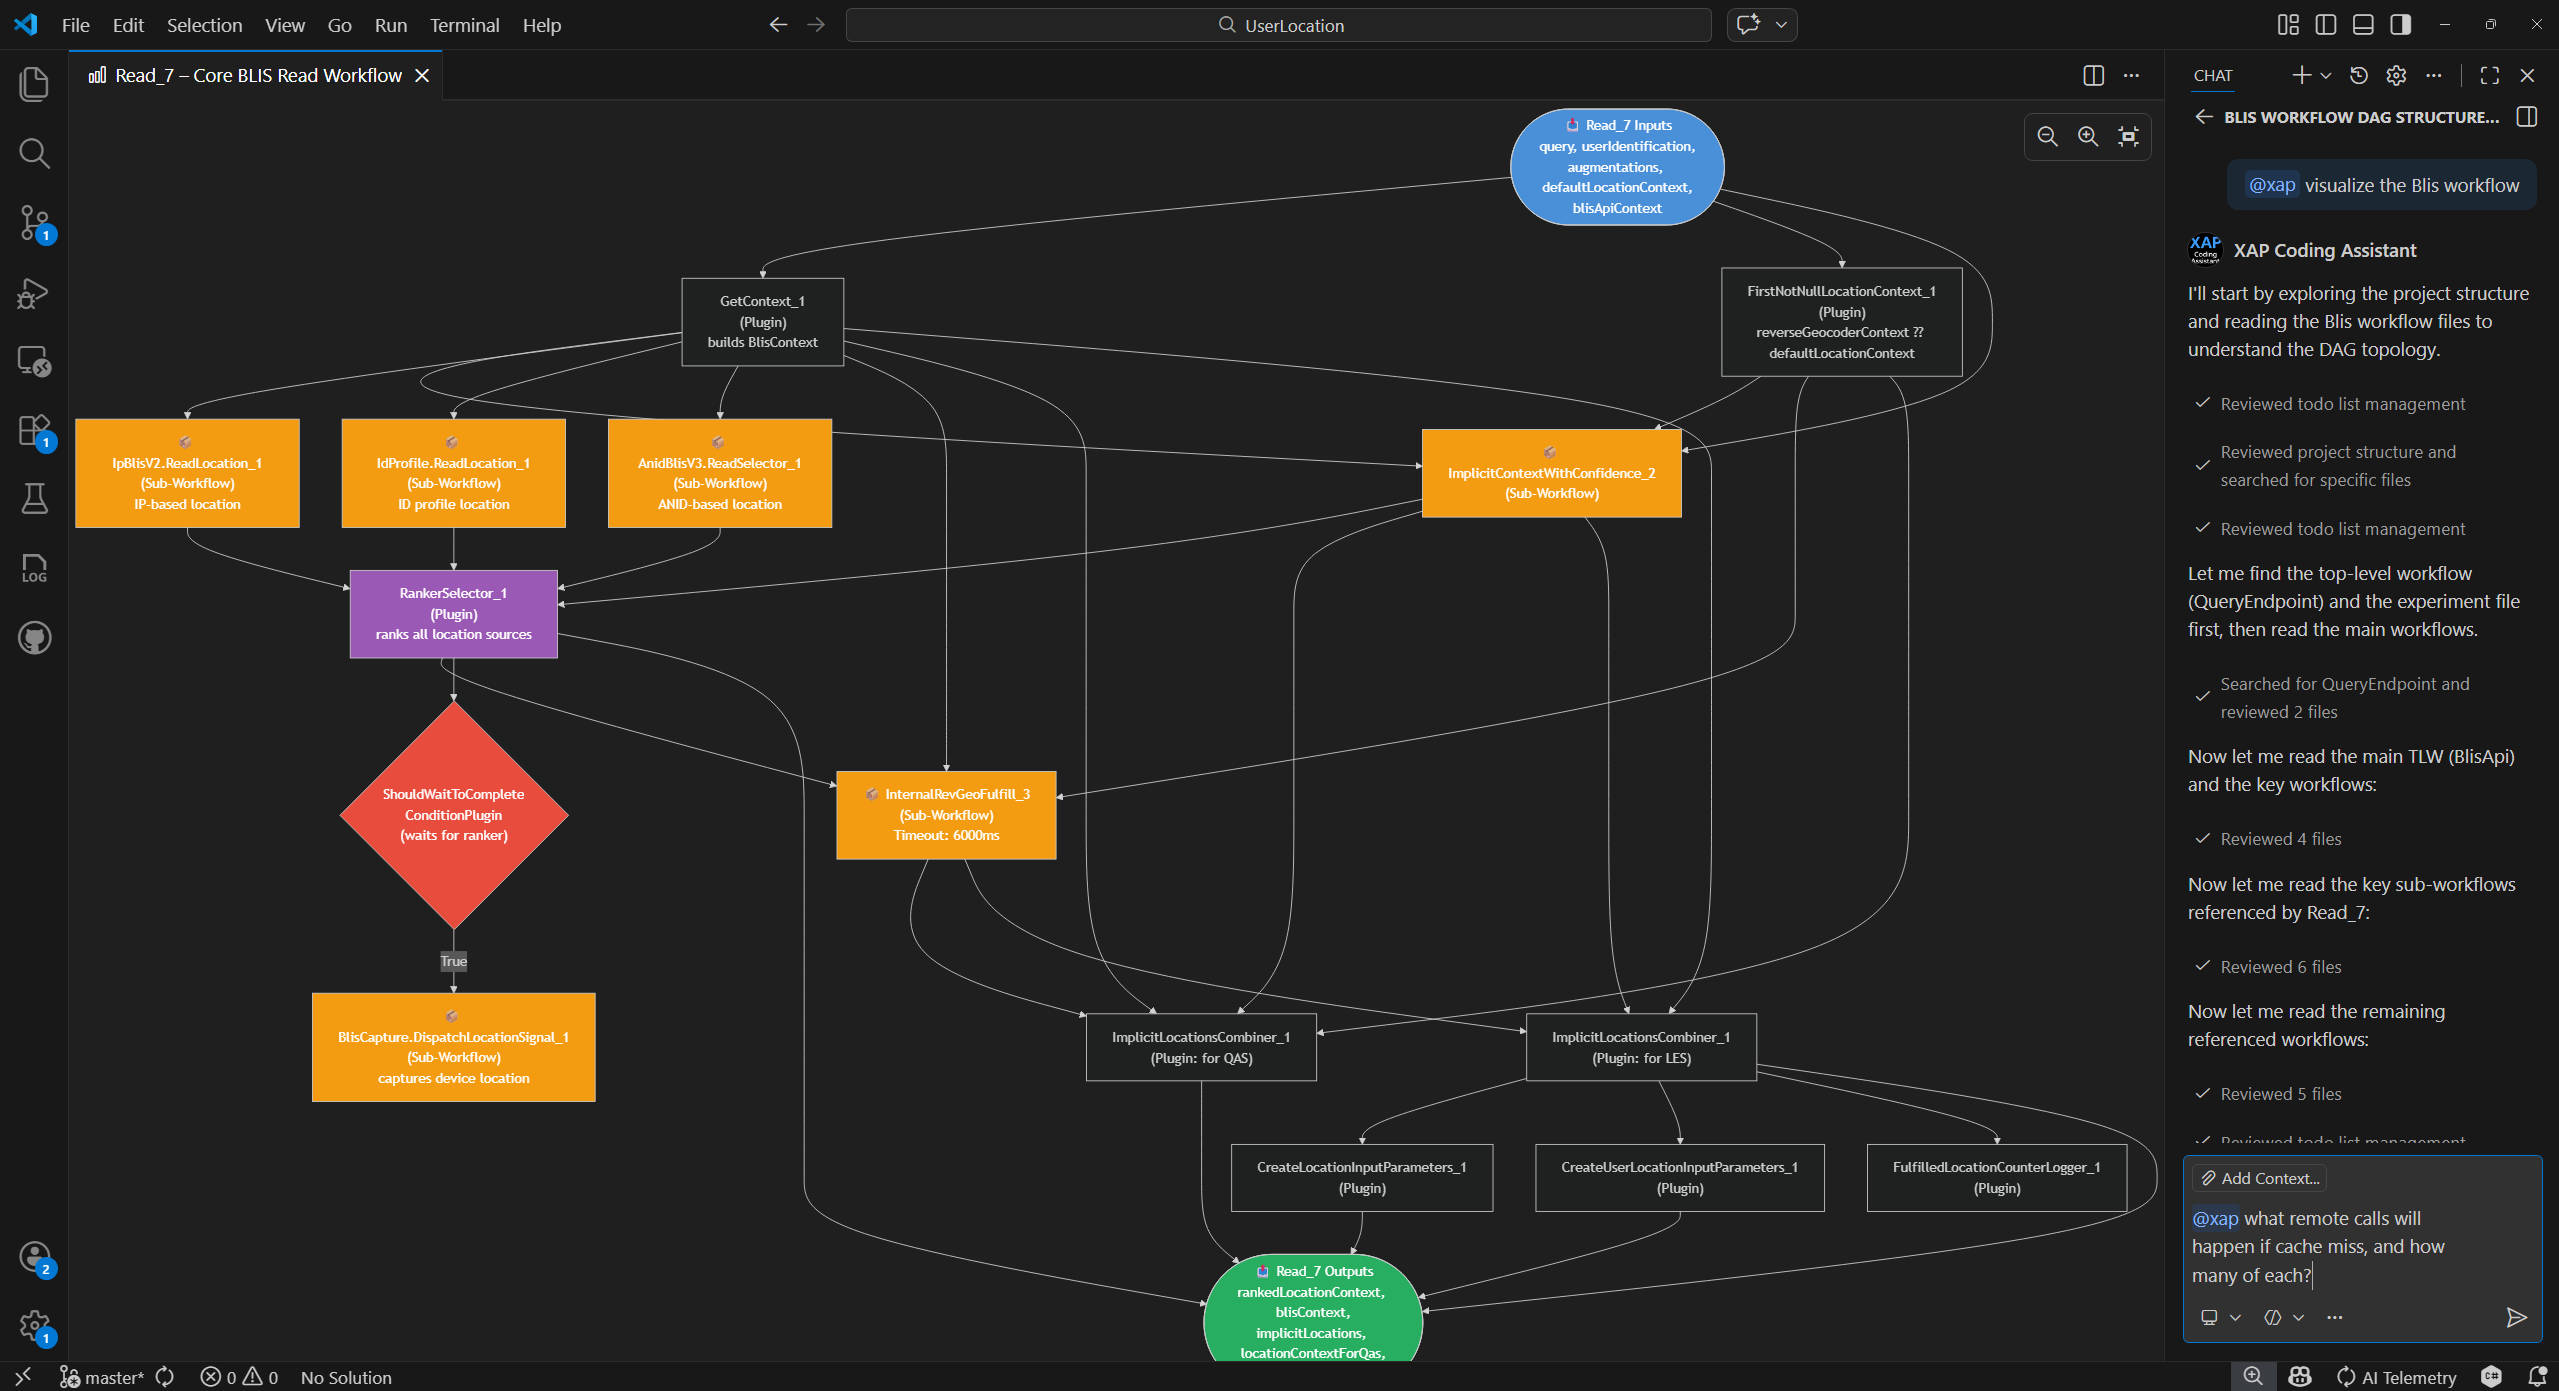Image resolution: width=2559 pixels, height=1391 pixels.
Task: Open the Extensions view
Action: point(34,431)
